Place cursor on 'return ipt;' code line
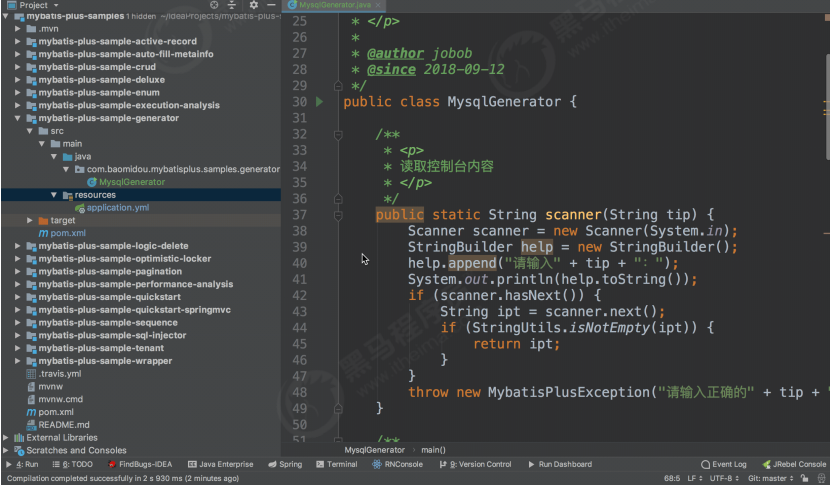The height and width of the screenshot is (485, 830). (x=516, y=344)
